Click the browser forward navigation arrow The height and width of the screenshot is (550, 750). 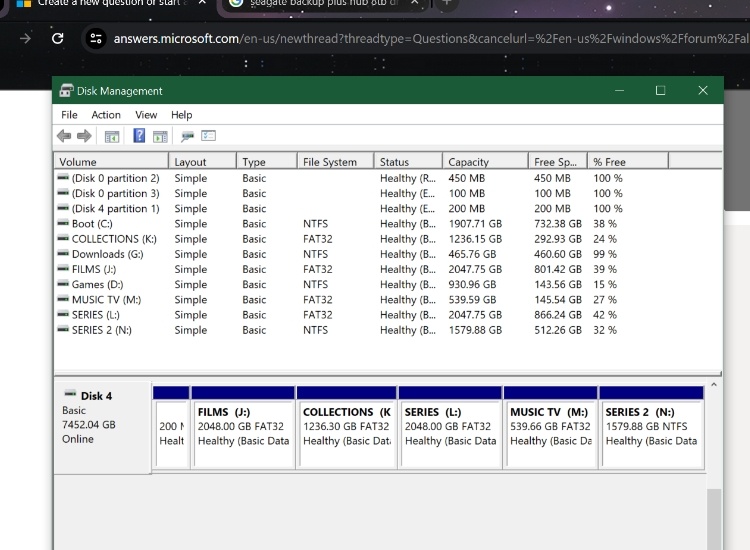pyautogui.click(x=25, y=38)
